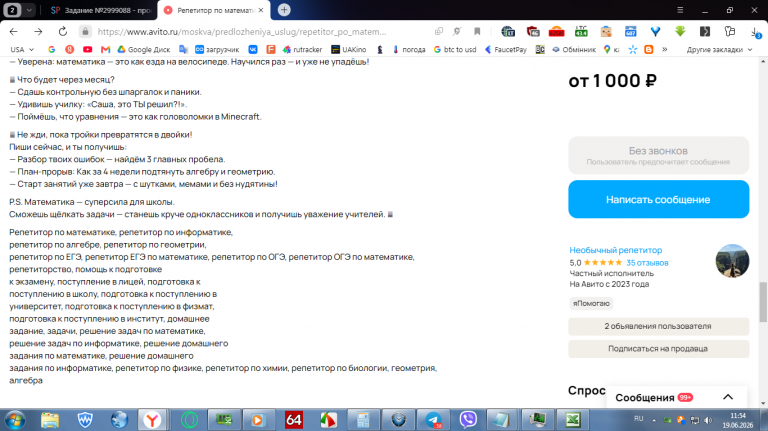Click the LTC price extension icon
Screen dimensions: 768x431
point(581,31)
